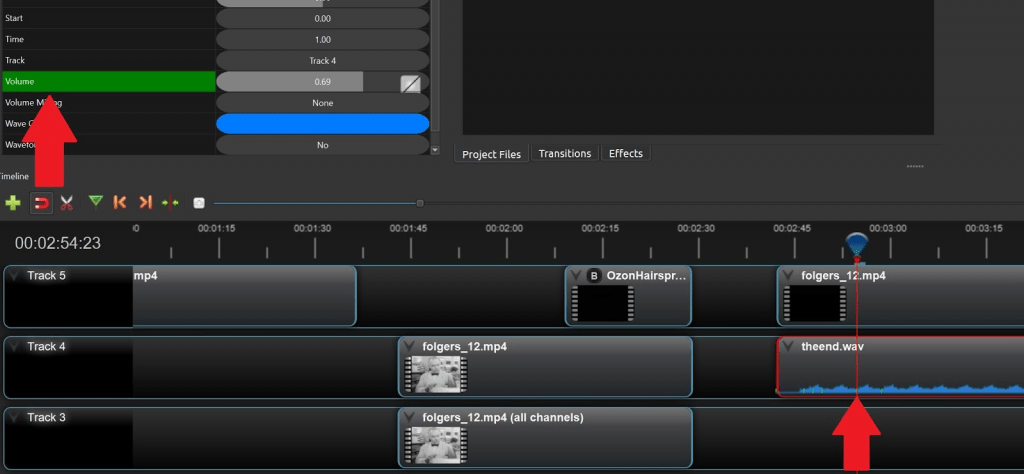Add a marker with the green triangle
Image resolution: width=1024 pixels, height=474 pixels.
pyautogui.click(x=96, y=202)
